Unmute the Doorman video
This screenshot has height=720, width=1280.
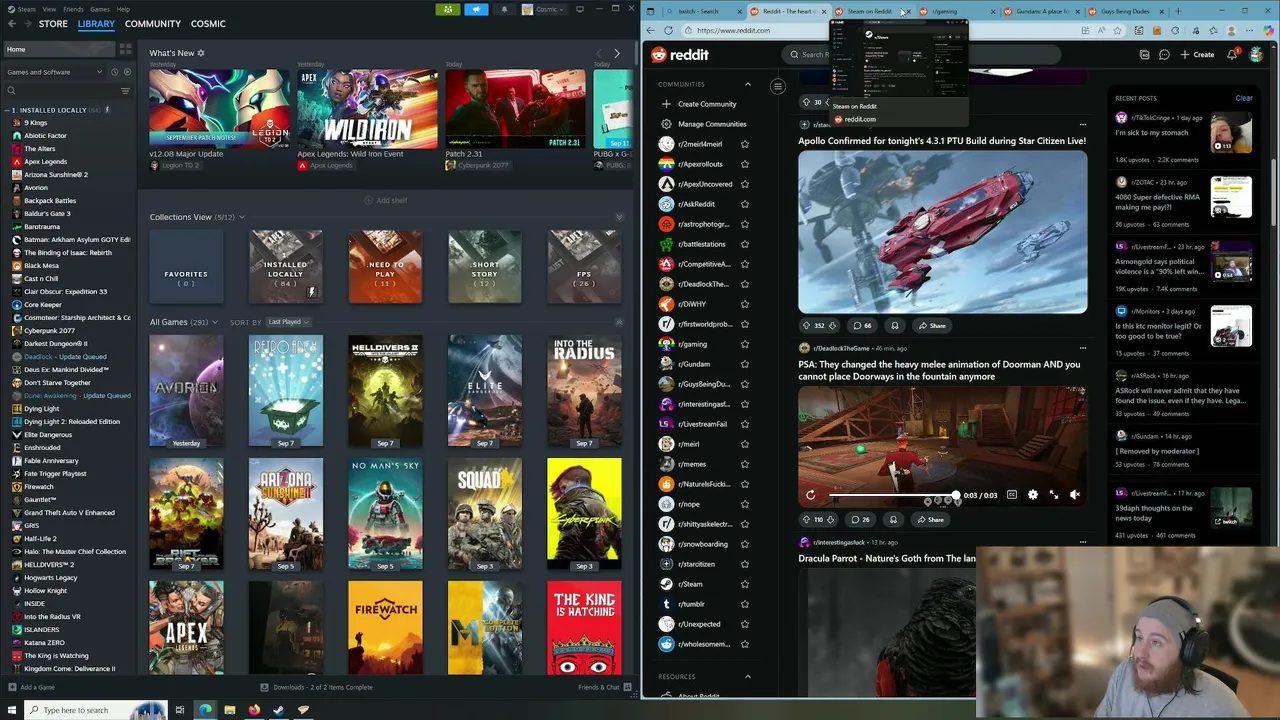point(1075,495)
